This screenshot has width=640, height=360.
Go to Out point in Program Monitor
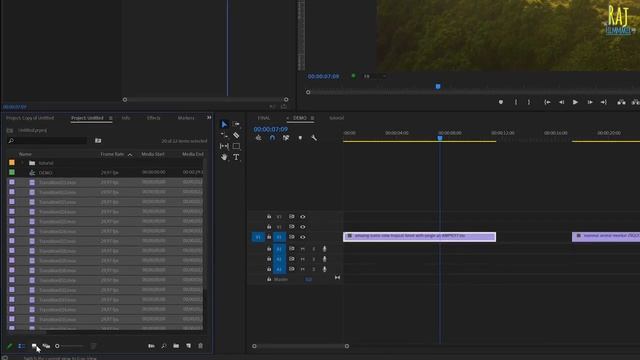[x=604, y=102]
